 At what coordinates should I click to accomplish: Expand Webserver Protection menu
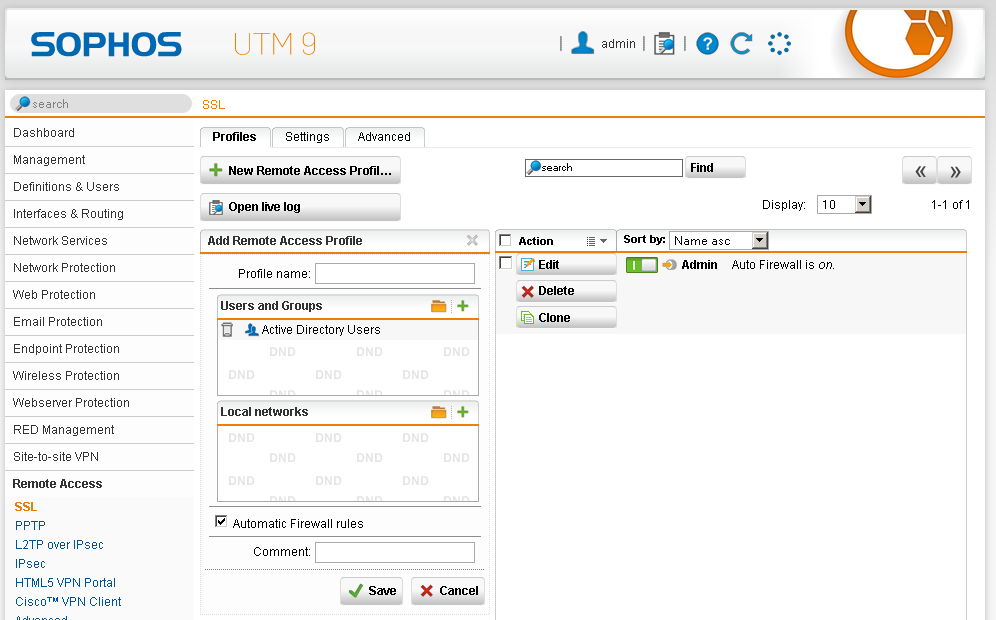(99, 403)
